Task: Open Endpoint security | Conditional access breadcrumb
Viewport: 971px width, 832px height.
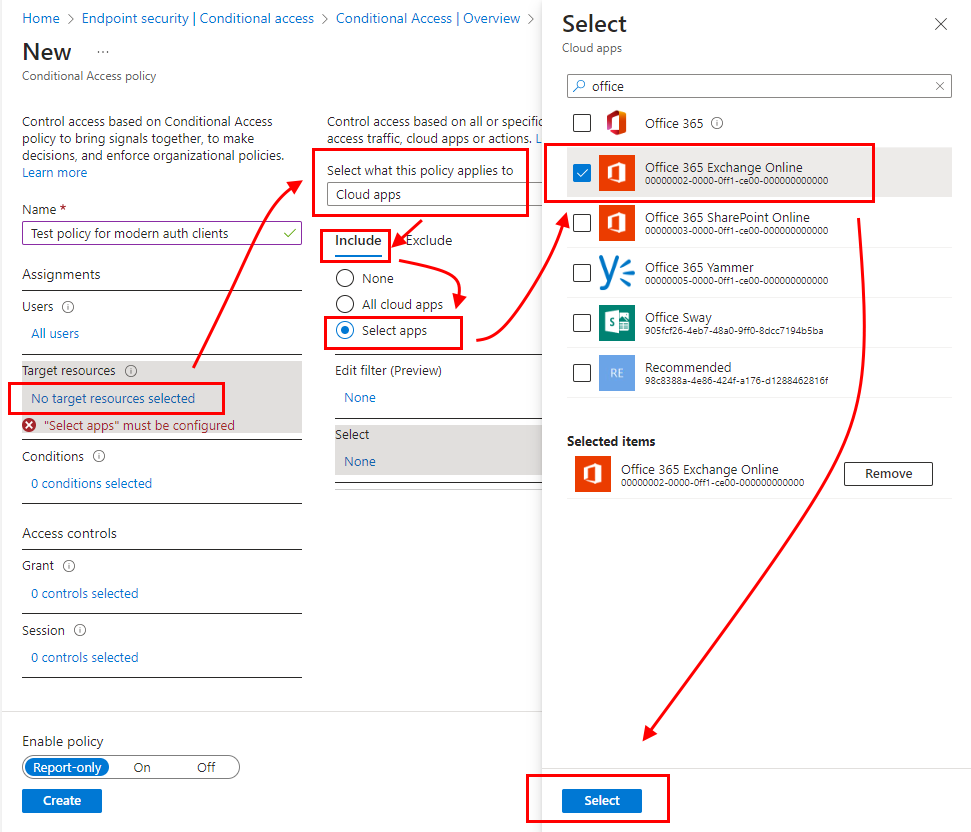Action: click(198, 19)
